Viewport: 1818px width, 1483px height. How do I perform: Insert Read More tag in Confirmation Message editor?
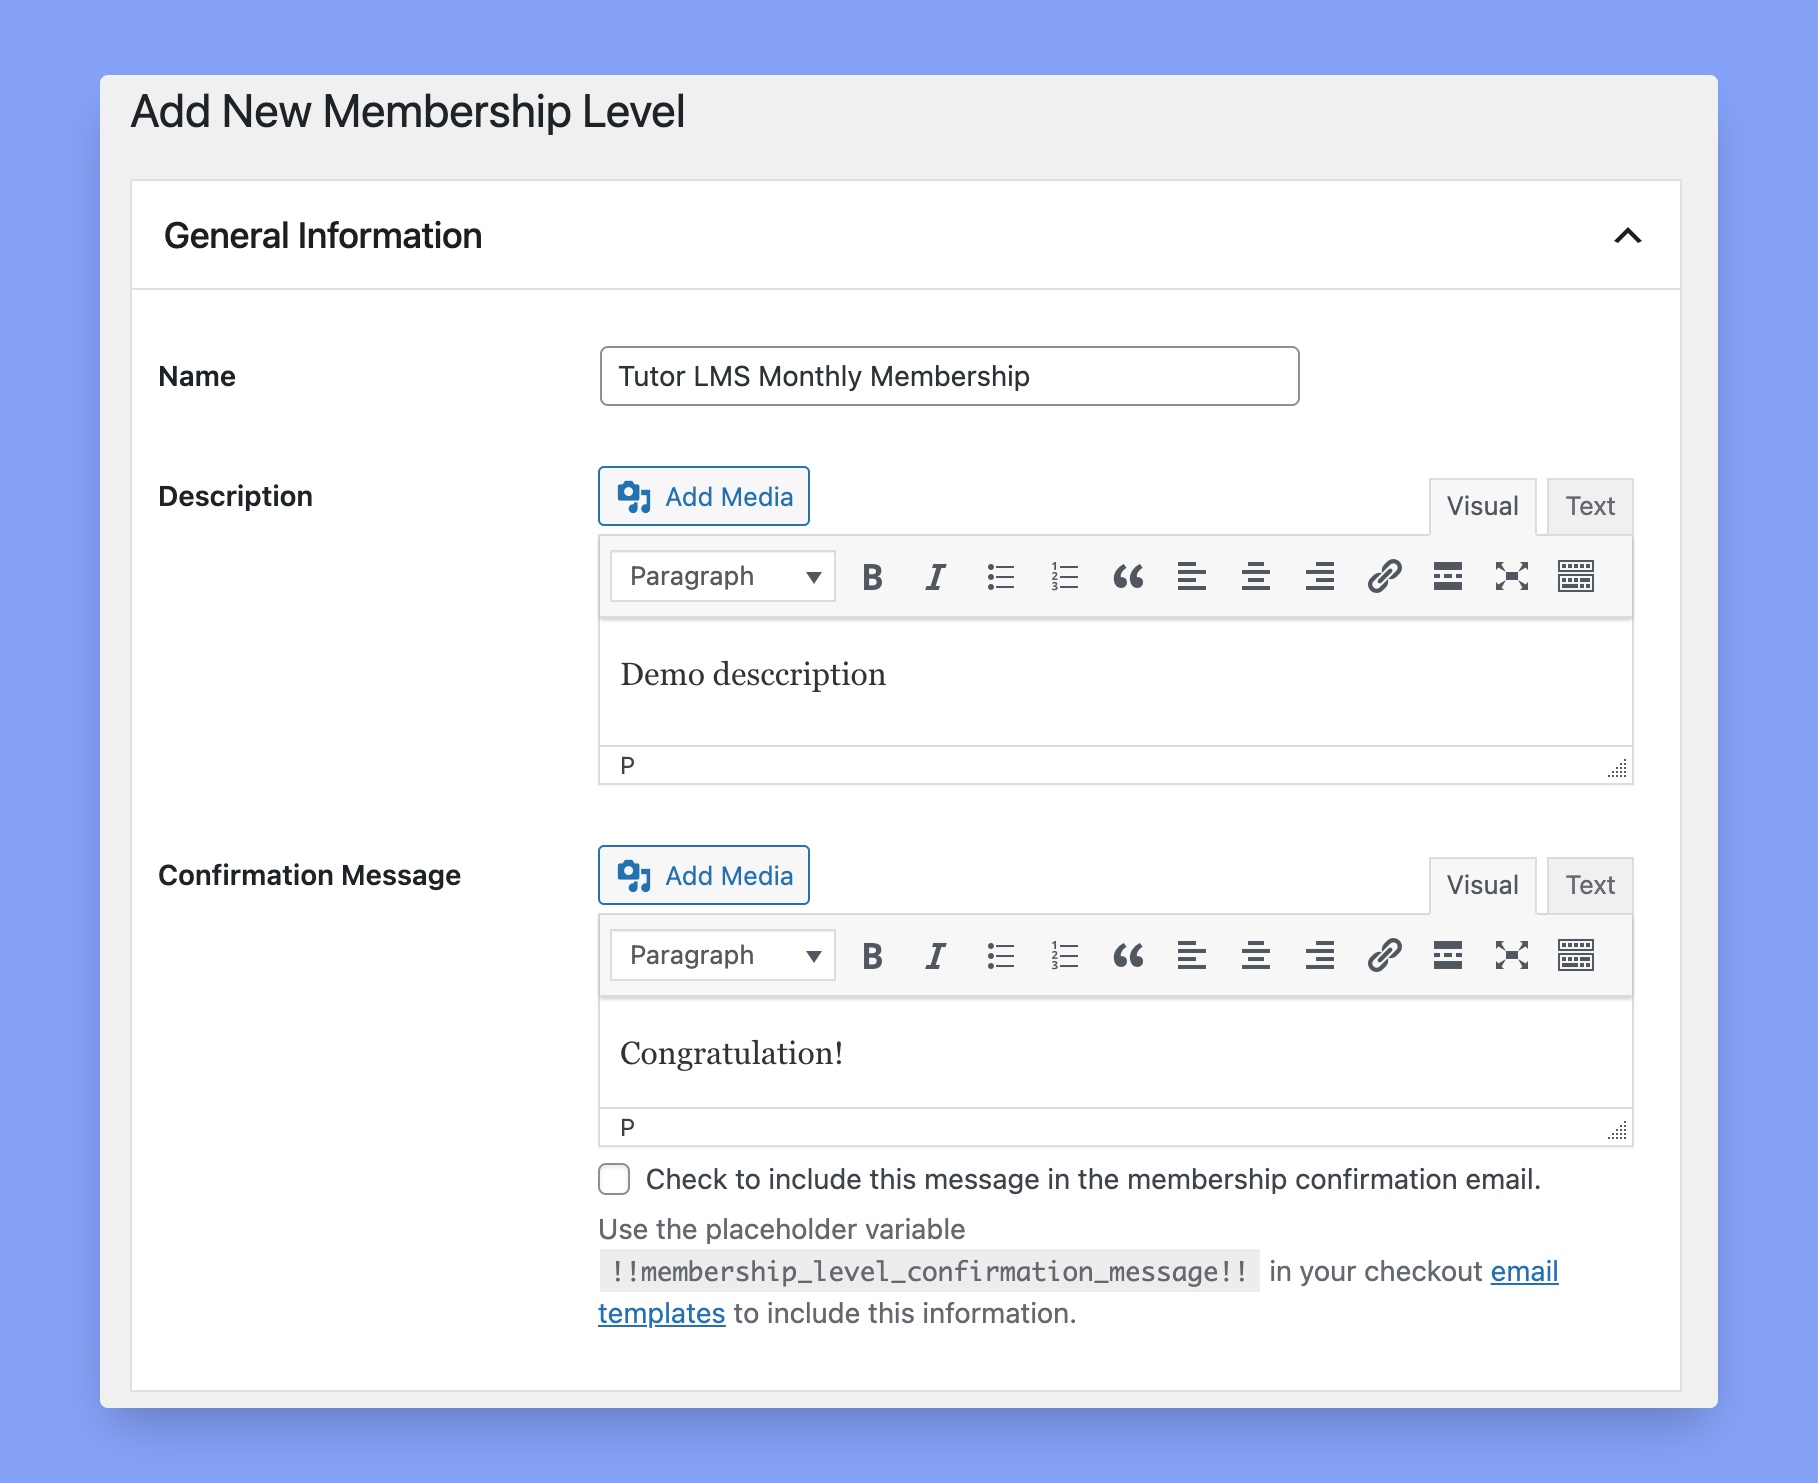1448,956
